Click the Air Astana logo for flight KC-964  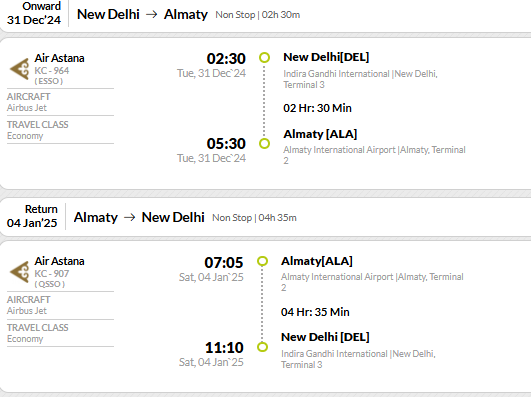[20, 69]
